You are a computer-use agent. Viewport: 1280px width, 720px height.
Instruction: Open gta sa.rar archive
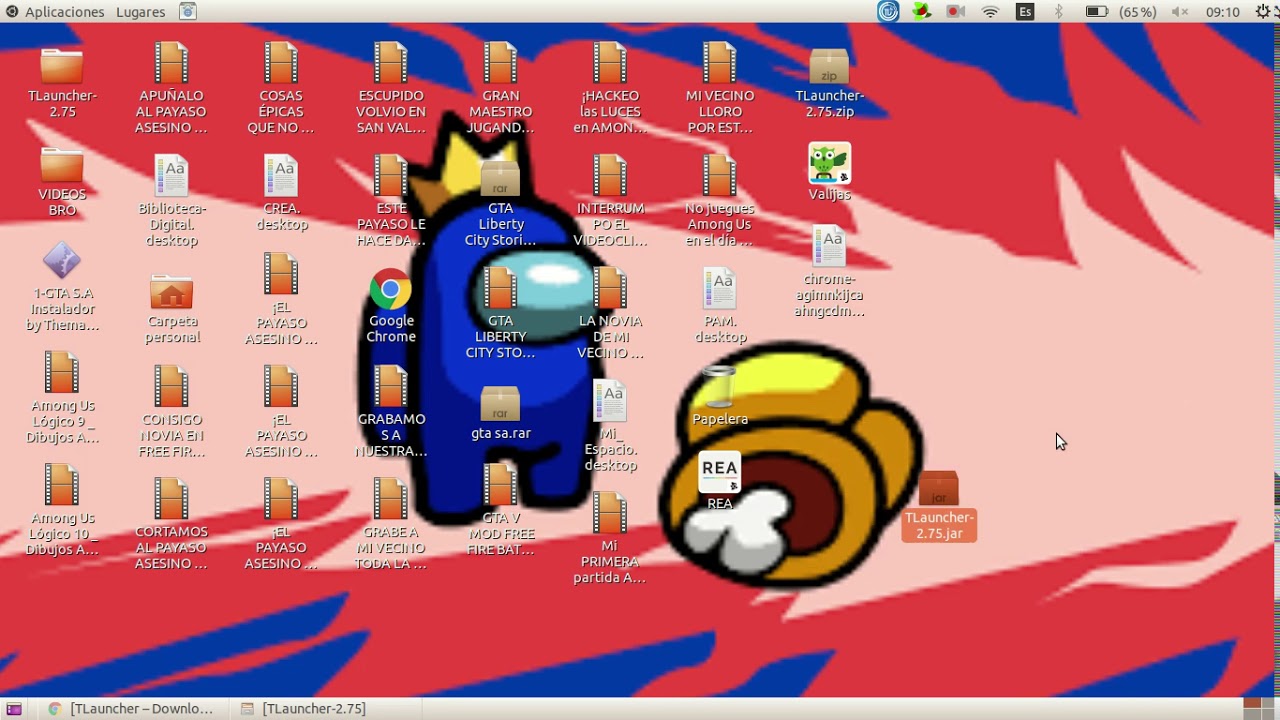click(500, 404)
